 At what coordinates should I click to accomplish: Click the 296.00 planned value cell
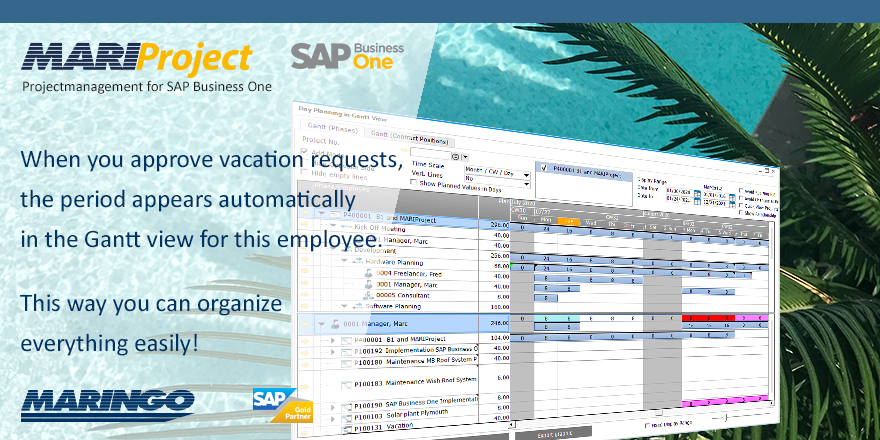click(x=494, y=224)
